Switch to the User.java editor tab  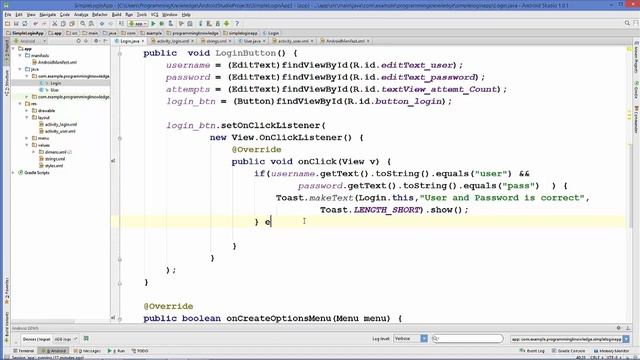(252, 41)
